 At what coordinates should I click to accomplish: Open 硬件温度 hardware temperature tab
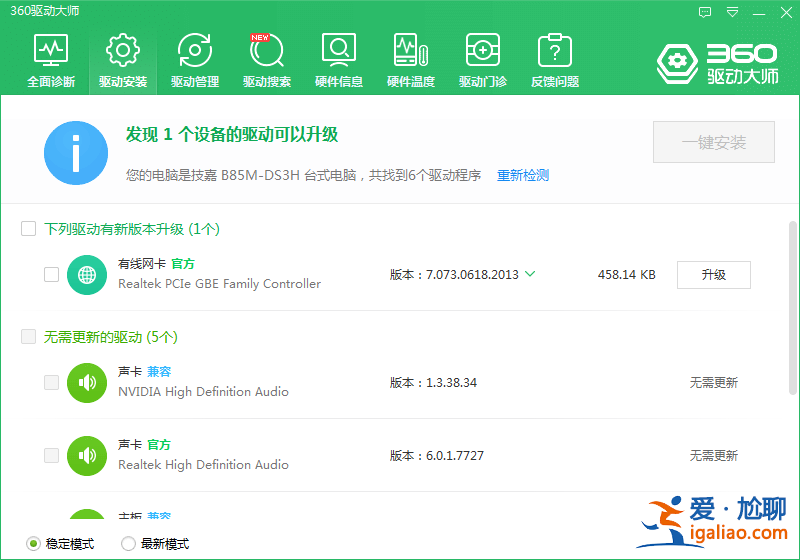coord(411,60)
